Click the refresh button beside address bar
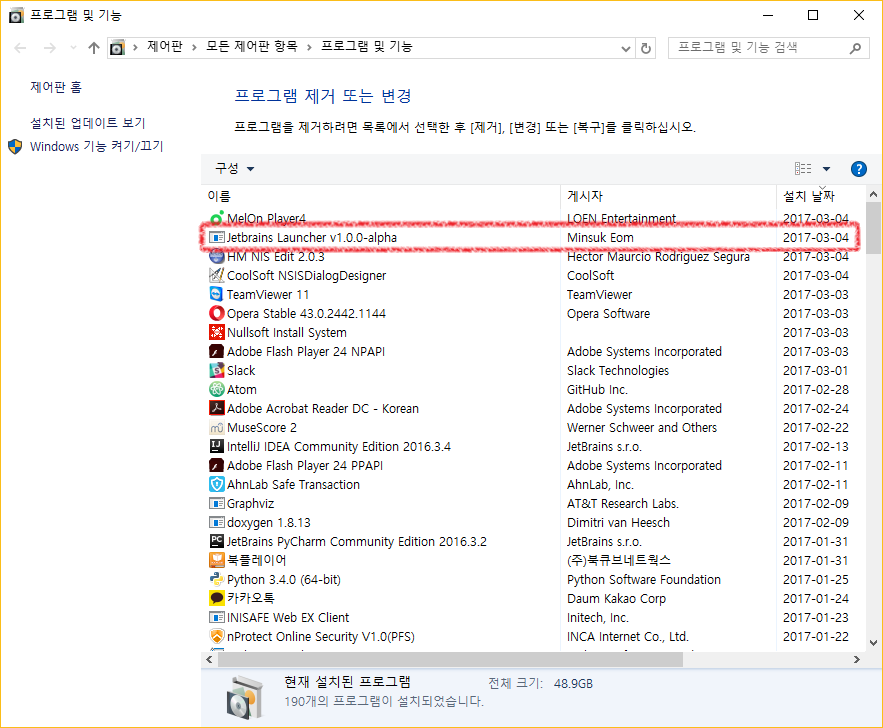This screenshot has width=883, height=728. coord(646,47)
